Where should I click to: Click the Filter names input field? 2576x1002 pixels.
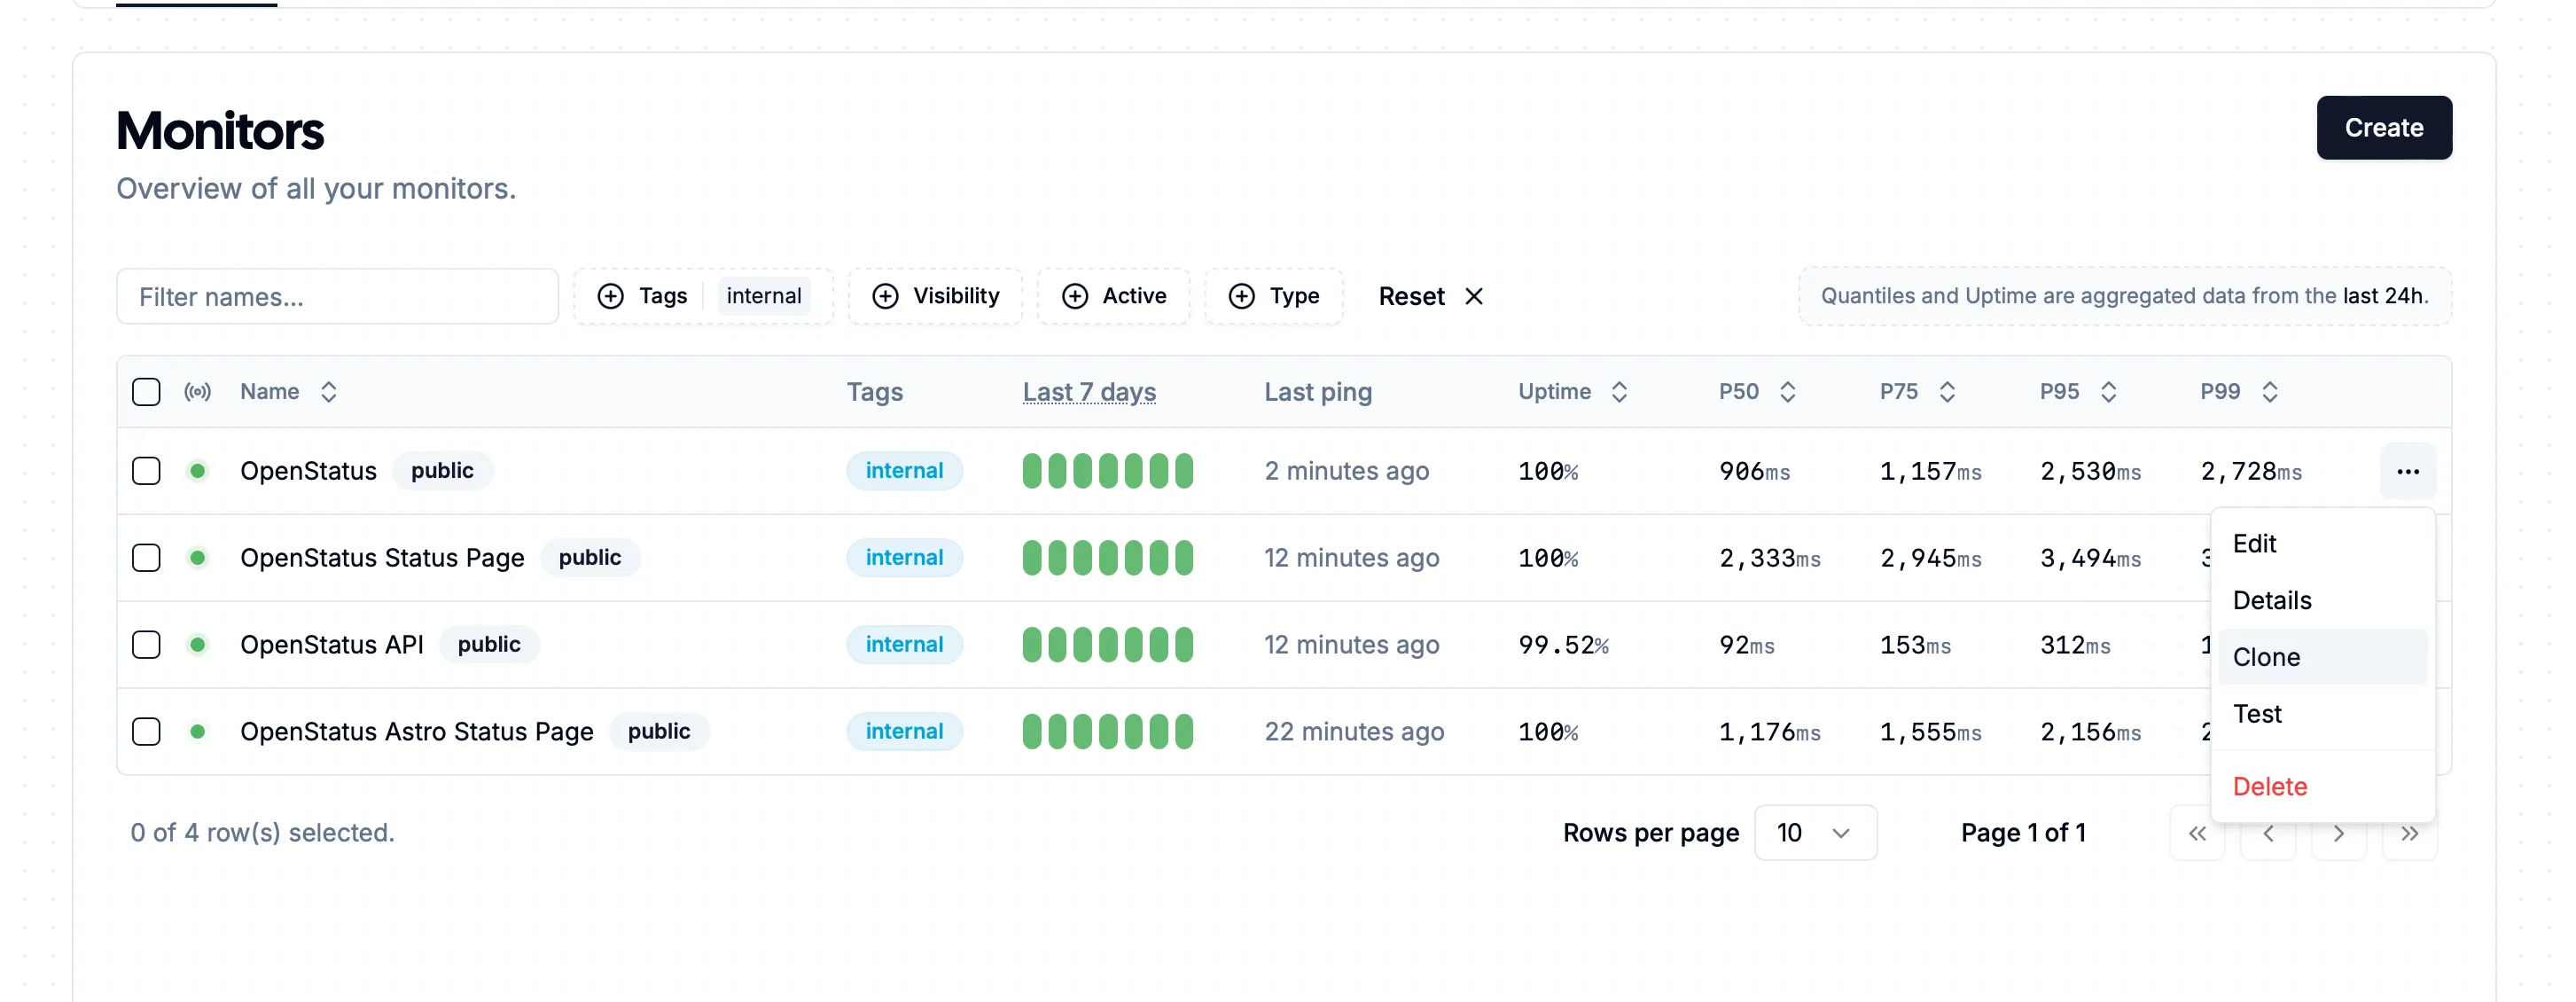[x=337, y=295]
